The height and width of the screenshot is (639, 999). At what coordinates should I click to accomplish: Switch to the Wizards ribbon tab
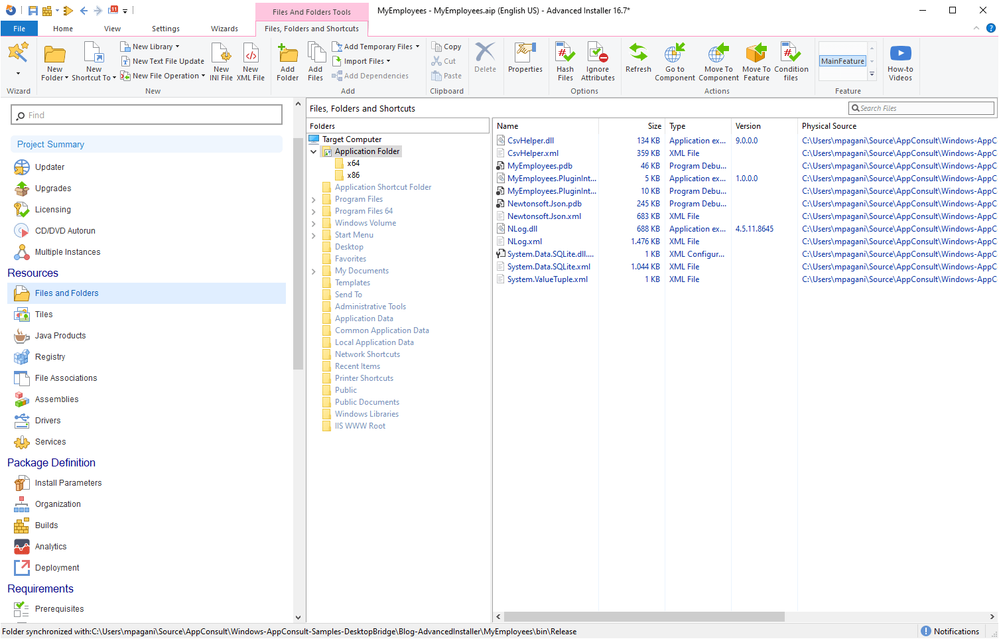(224, 29)
